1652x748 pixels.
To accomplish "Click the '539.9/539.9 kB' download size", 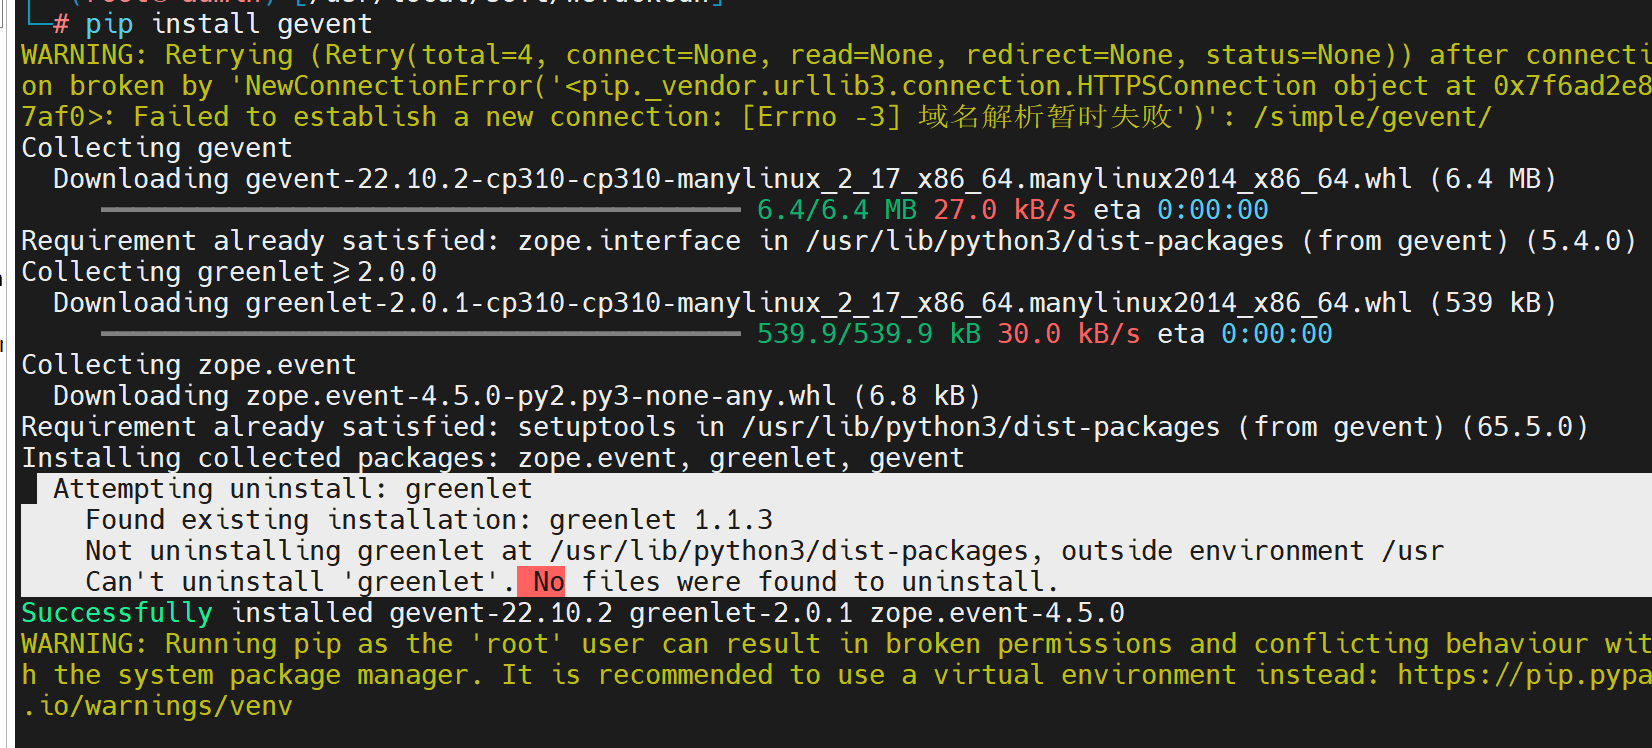I will coord(869,334).
